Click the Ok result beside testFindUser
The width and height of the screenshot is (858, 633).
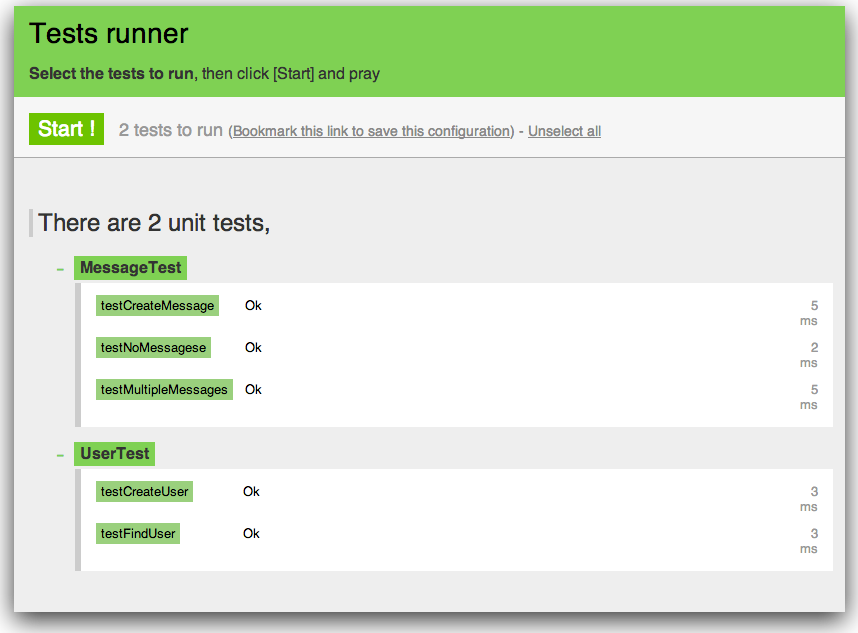(x=251, y=534)
